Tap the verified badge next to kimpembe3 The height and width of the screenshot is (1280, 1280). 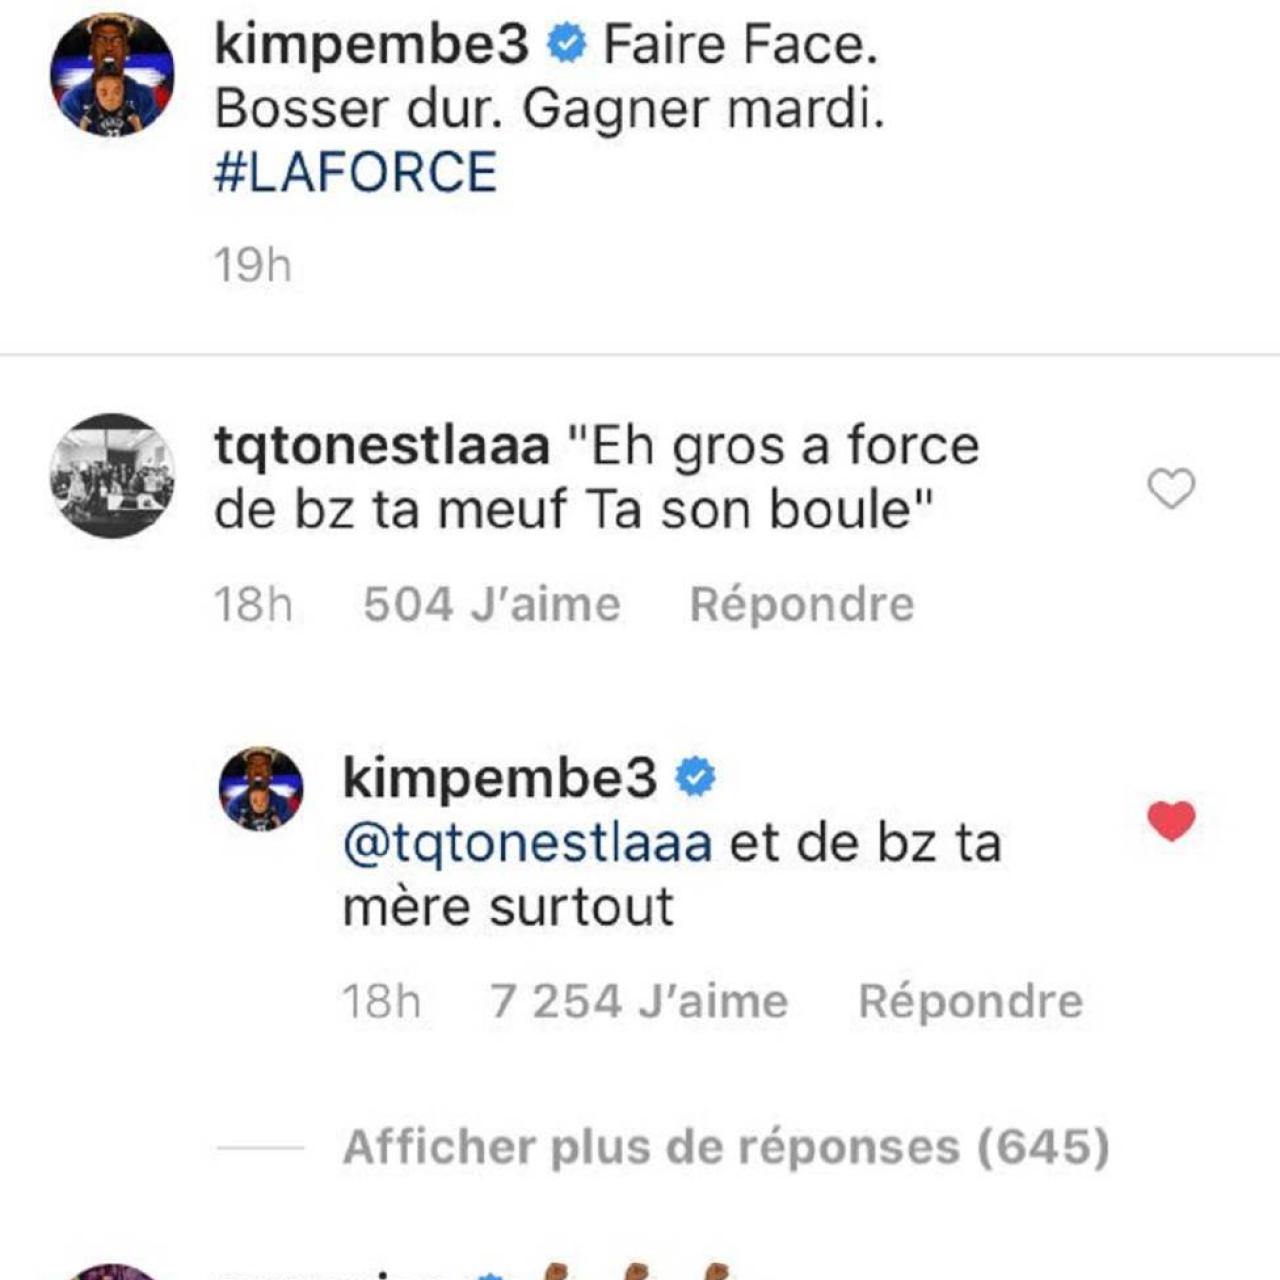[x=566, y=45]
